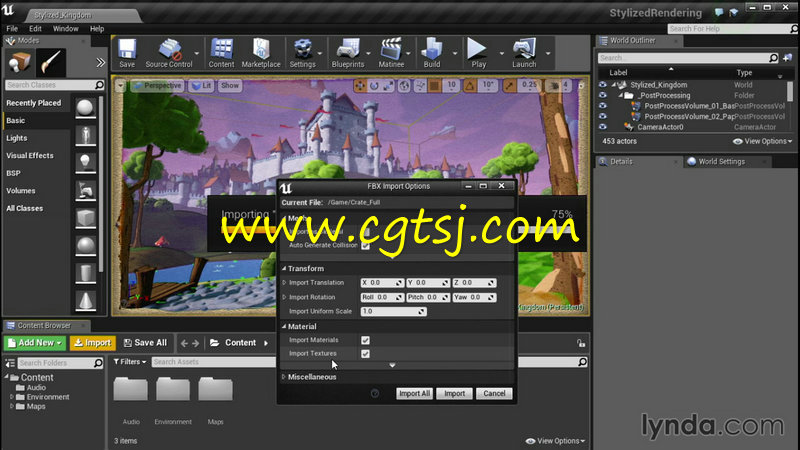Open the File menu
Image resolution: width=800 pixels, height=450 pixels.
point(12,29)
